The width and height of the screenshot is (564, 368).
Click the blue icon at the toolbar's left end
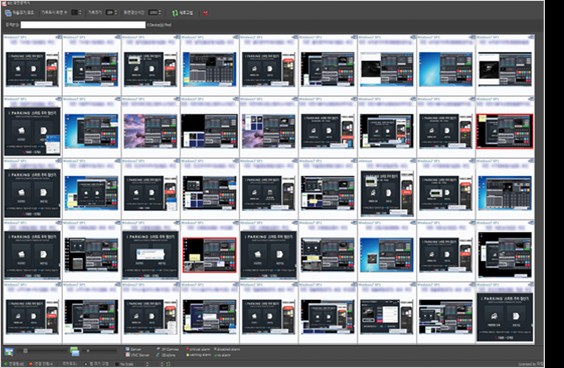click(x=8, y=13)
